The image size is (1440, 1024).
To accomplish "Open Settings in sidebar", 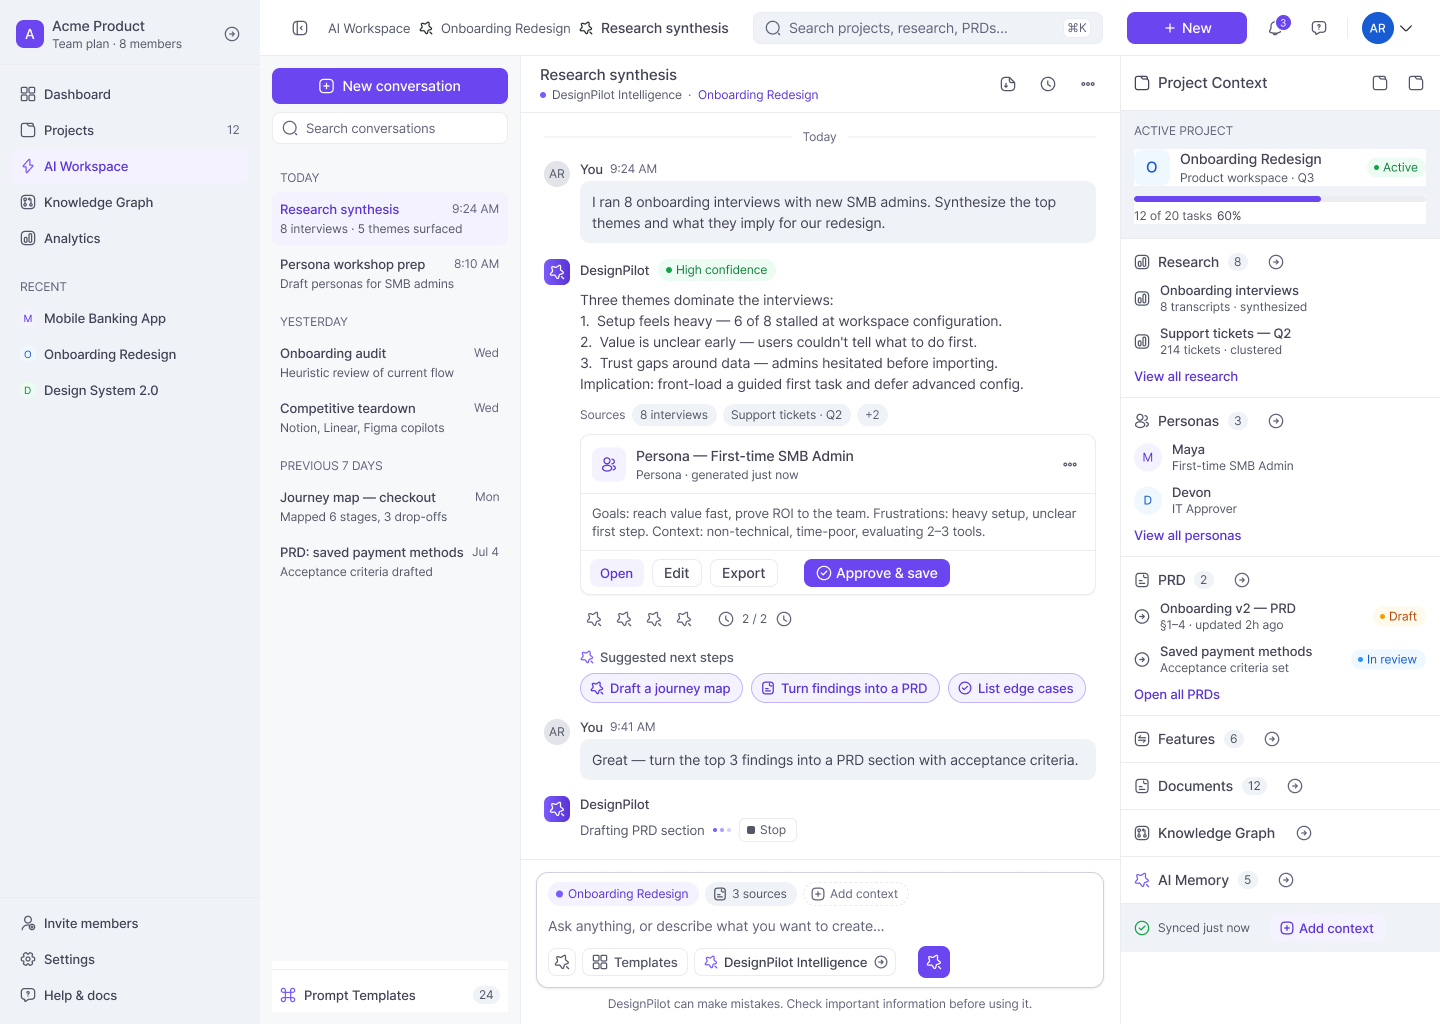I will tap(130, 959).
